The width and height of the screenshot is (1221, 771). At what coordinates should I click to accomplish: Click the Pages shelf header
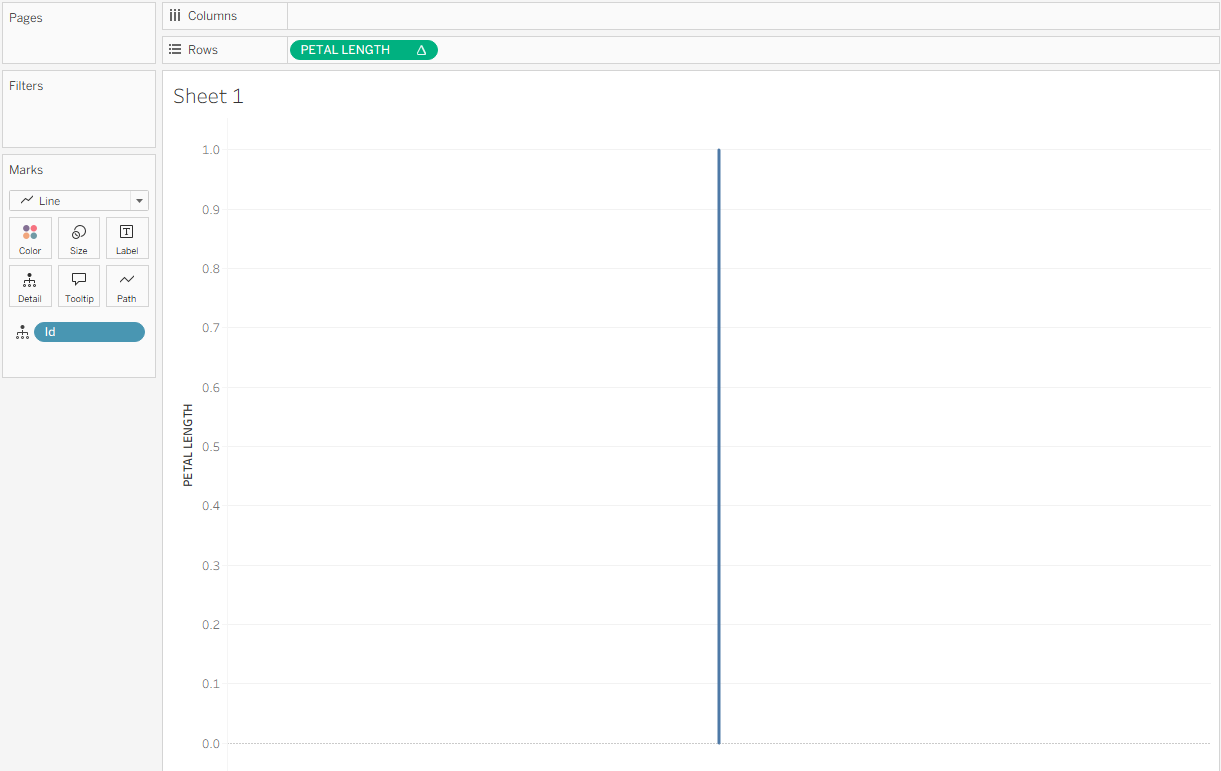click(26, 18)
